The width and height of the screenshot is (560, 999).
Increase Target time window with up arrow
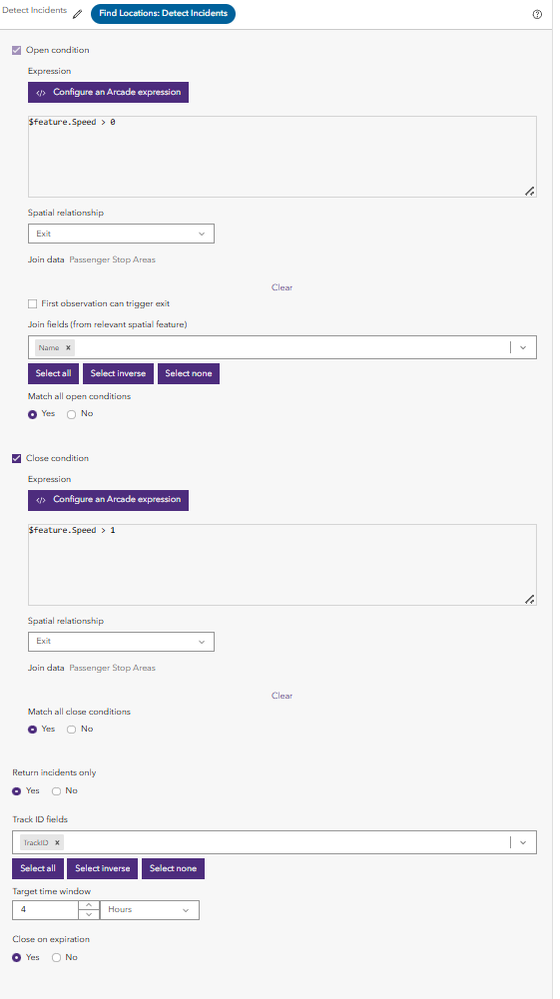coord(89,905)
